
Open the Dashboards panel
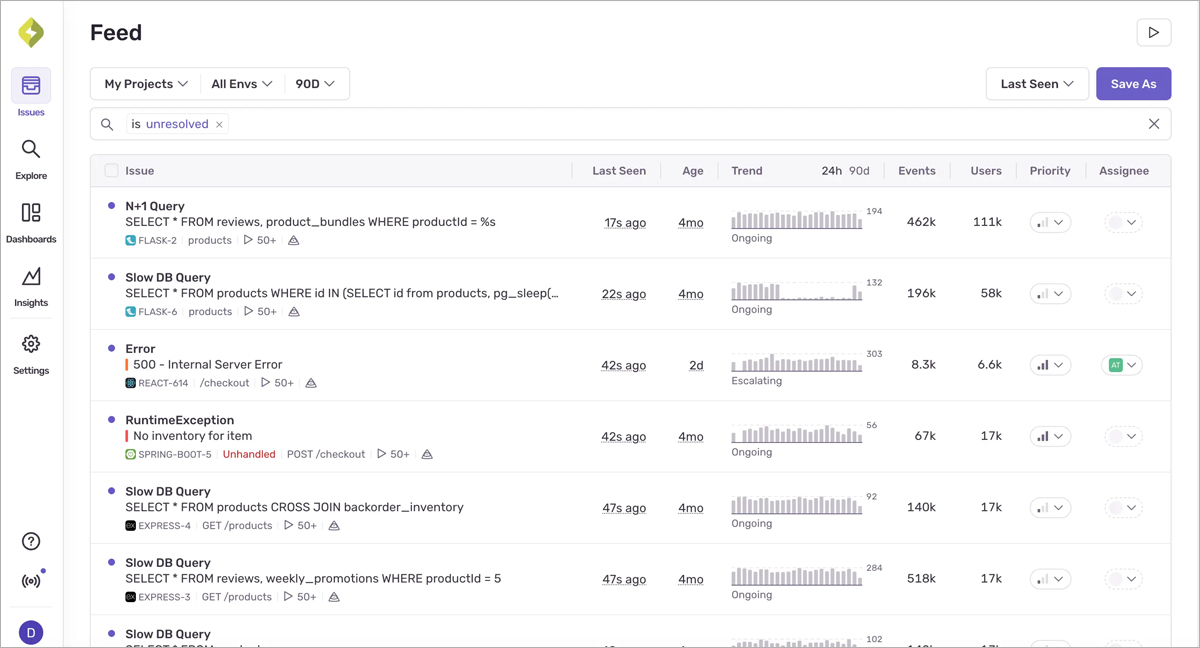click(31, 218)
